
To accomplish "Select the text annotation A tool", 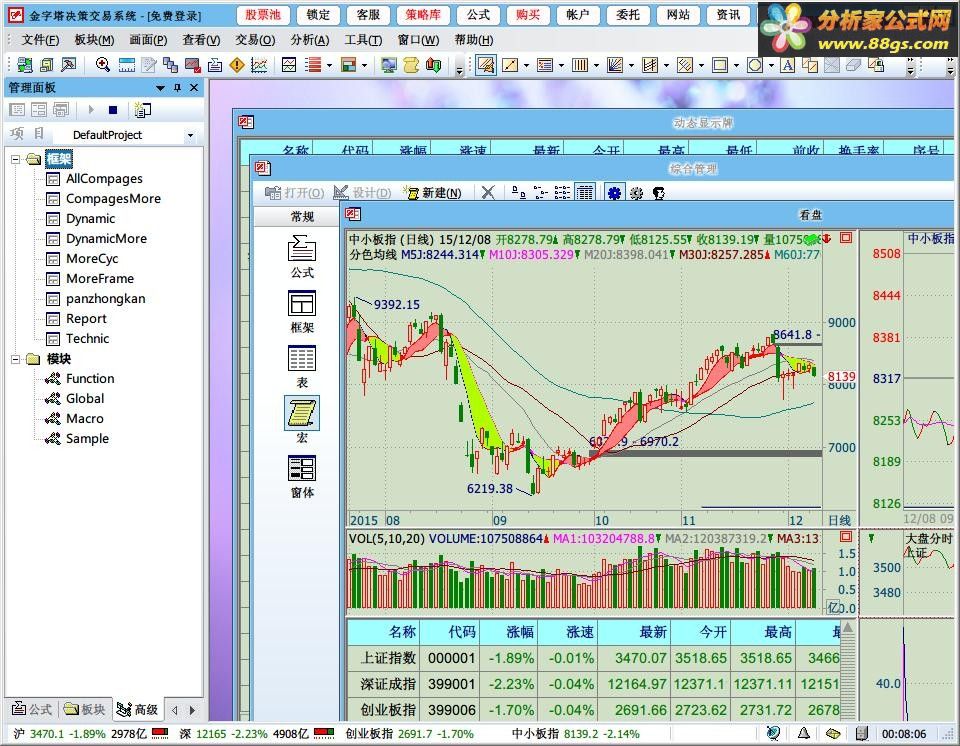I will pos(787,65).
